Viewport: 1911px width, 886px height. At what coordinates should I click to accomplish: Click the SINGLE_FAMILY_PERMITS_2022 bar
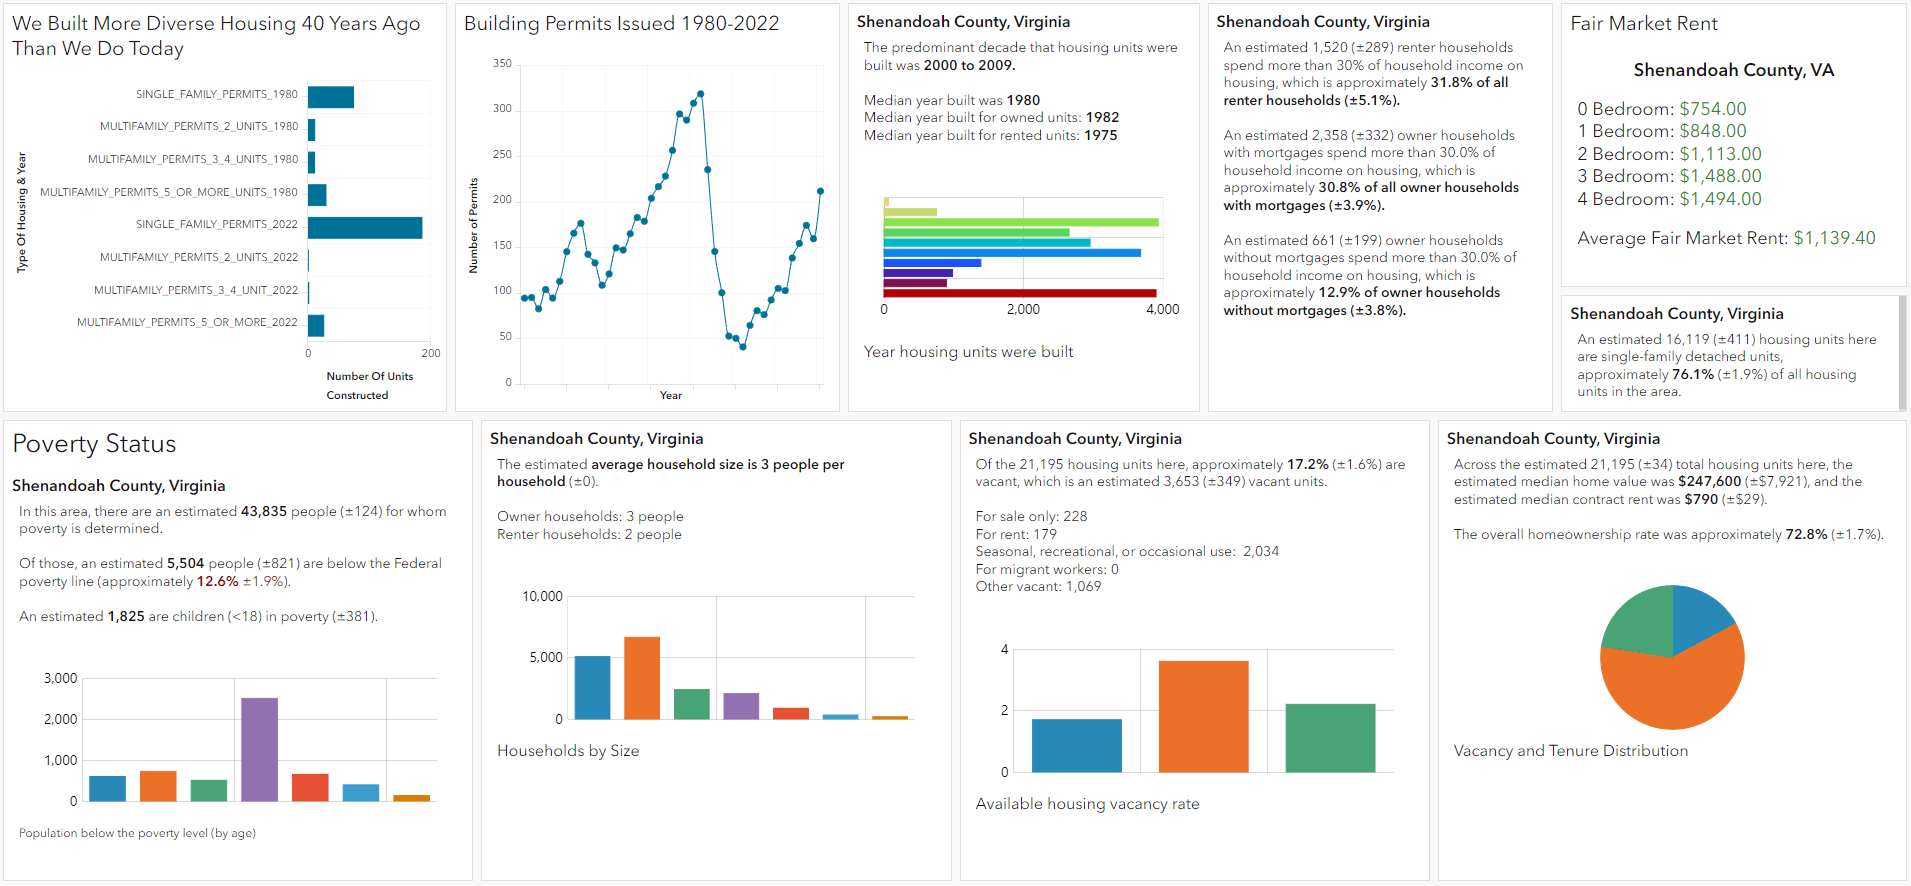tap(365, 228)
